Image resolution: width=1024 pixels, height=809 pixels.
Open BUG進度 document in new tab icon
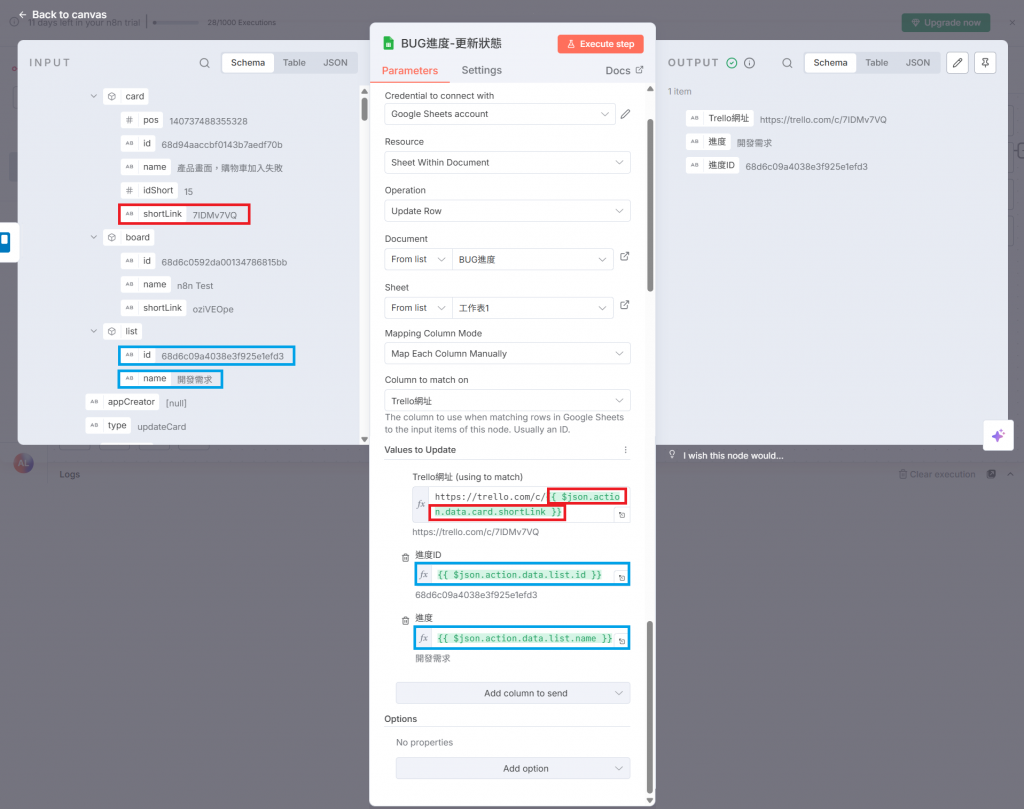pyautogui.click(x=624, y=257)
